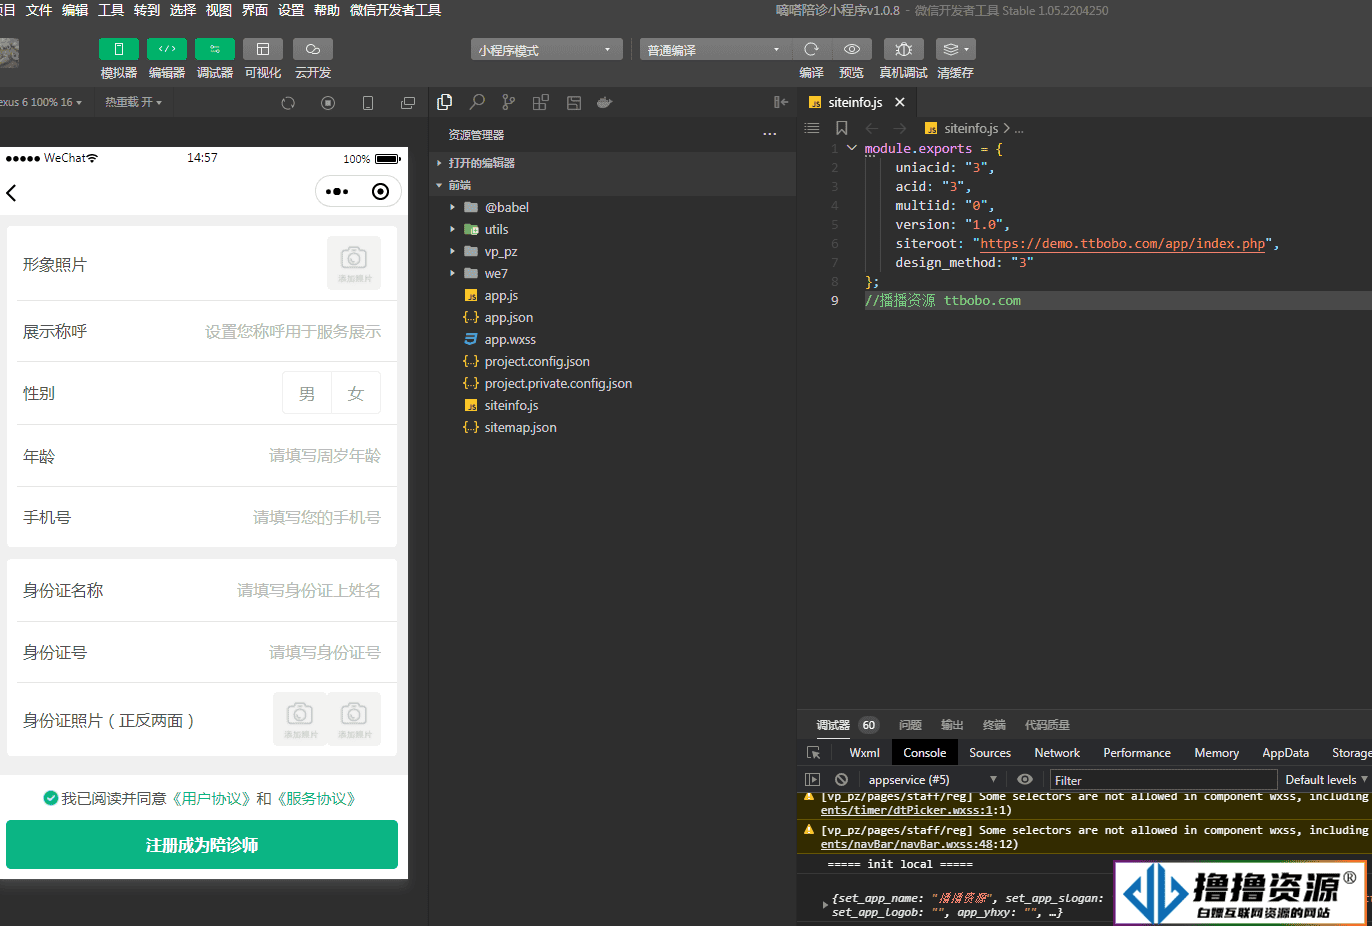Image resolution: width=1372 pixels, height=926 pixels.
Task: Click simulator stop record icon
Action: (328, 103)
